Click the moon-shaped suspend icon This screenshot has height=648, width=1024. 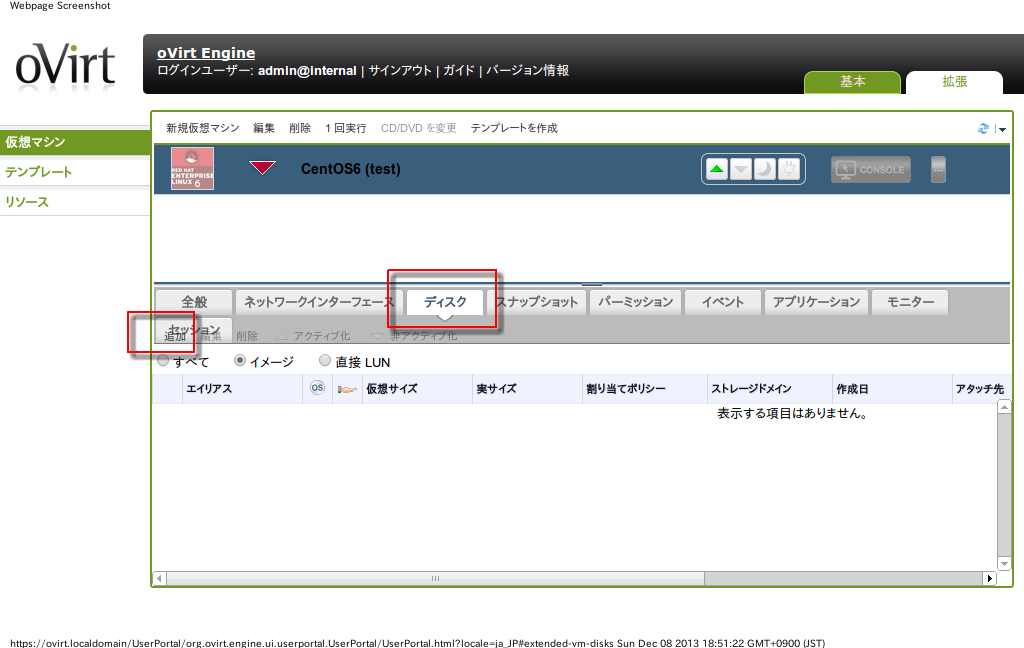[x=765, y=169]
